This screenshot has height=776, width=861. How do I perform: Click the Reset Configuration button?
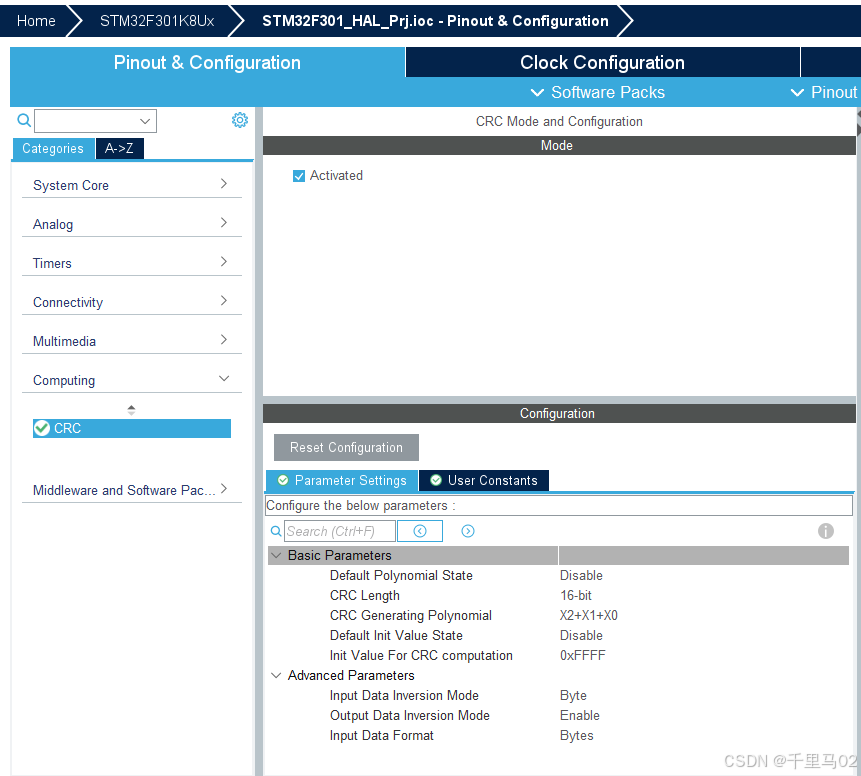346,448
